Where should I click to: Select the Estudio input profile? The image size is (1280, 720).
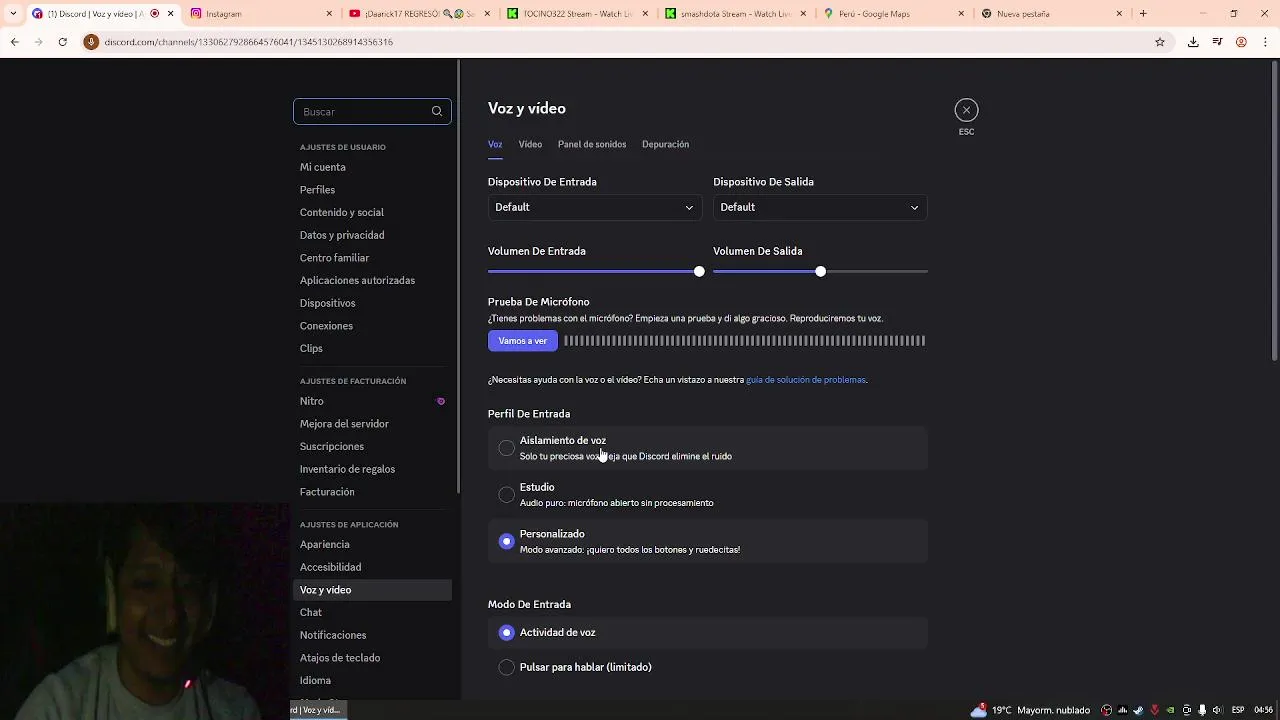(x=708, y=495)
